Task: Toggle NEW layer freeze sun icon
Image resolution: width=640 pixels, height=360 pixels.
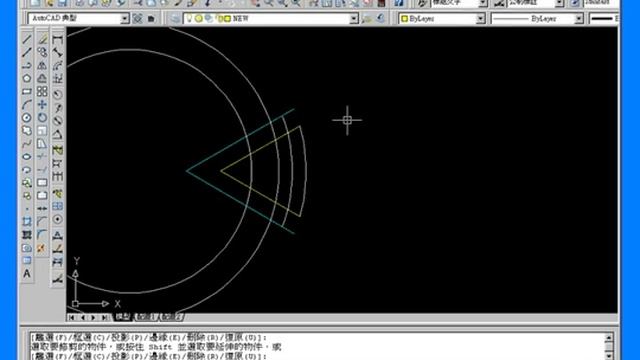Action: (x=198, y=19)
